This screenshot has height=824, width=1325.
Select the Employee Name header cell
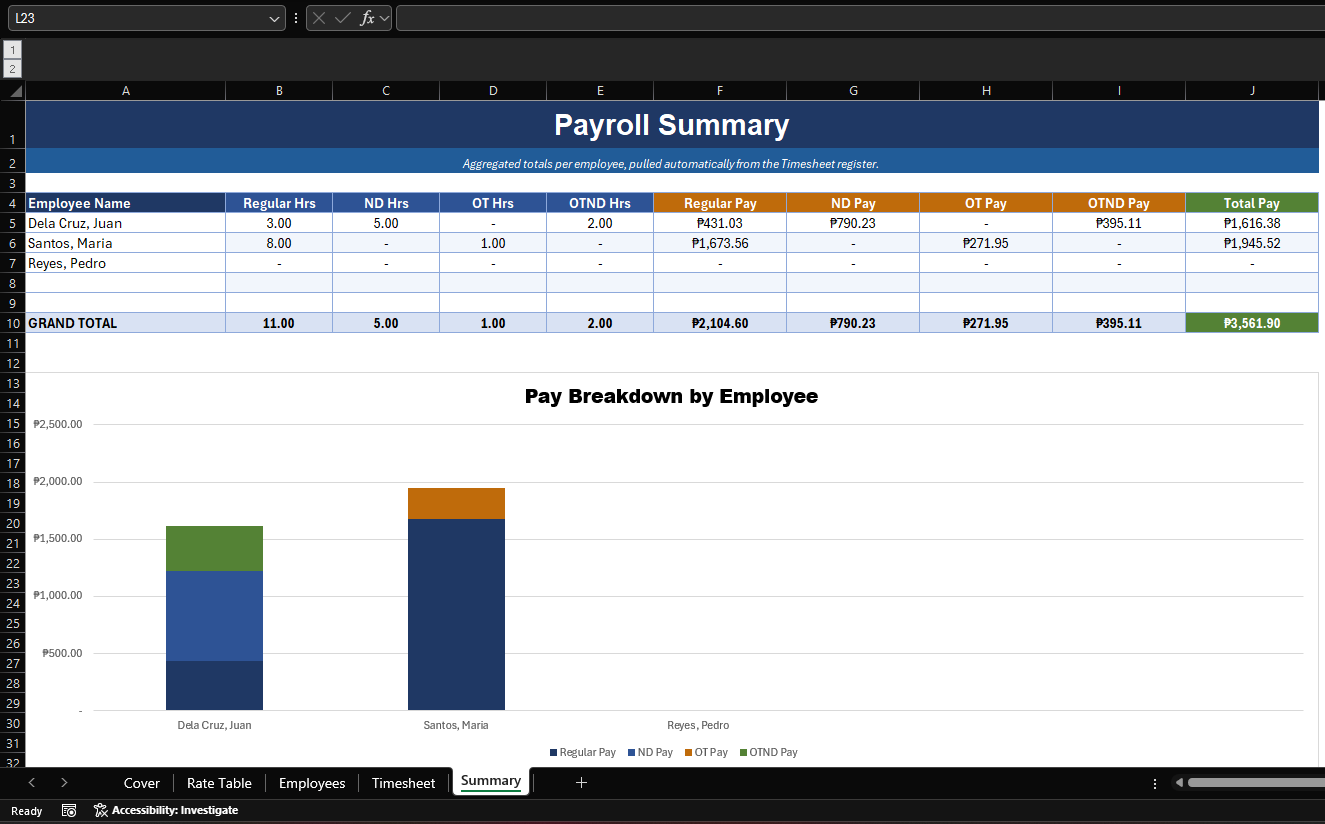point(126,203)
